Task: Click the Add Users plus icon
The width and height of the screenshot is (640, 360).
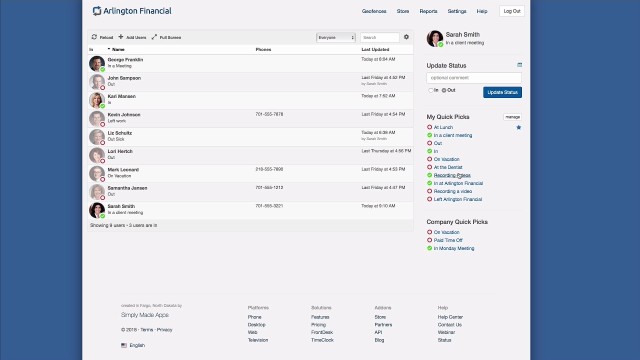Action: [x=121, y=37]
